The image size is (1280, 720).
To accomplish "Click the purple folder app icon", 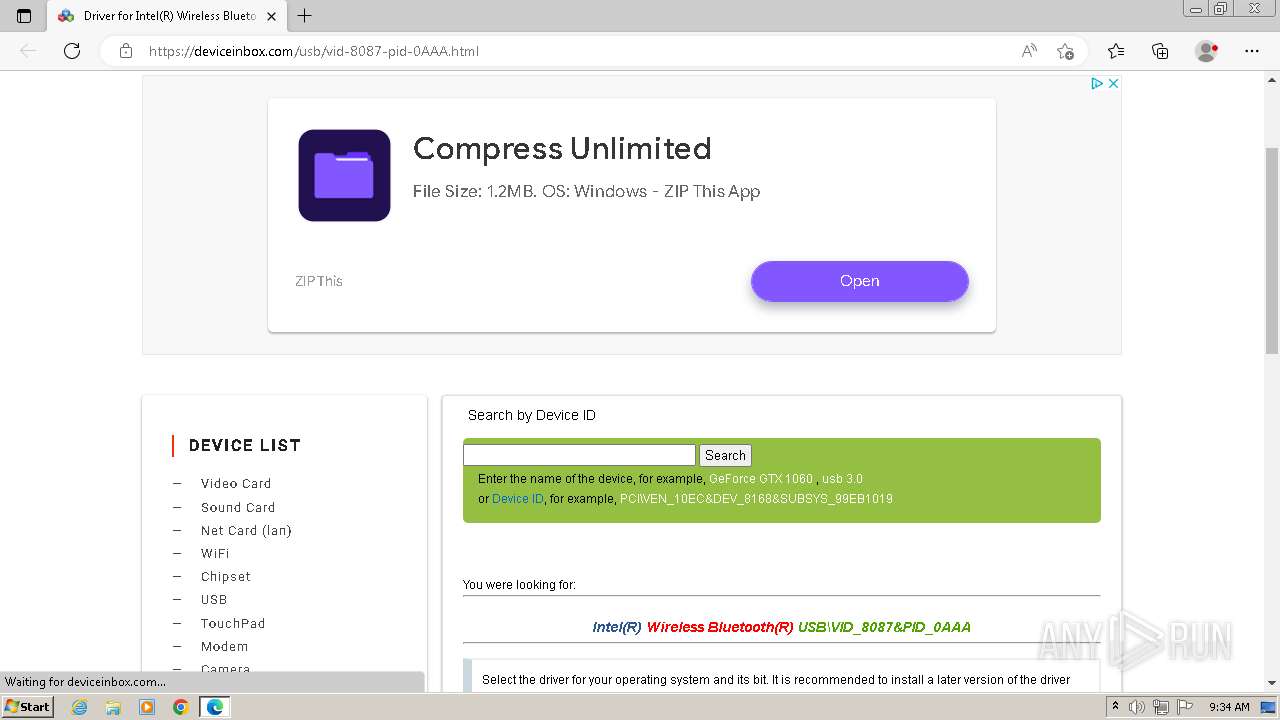I will 344,175.
